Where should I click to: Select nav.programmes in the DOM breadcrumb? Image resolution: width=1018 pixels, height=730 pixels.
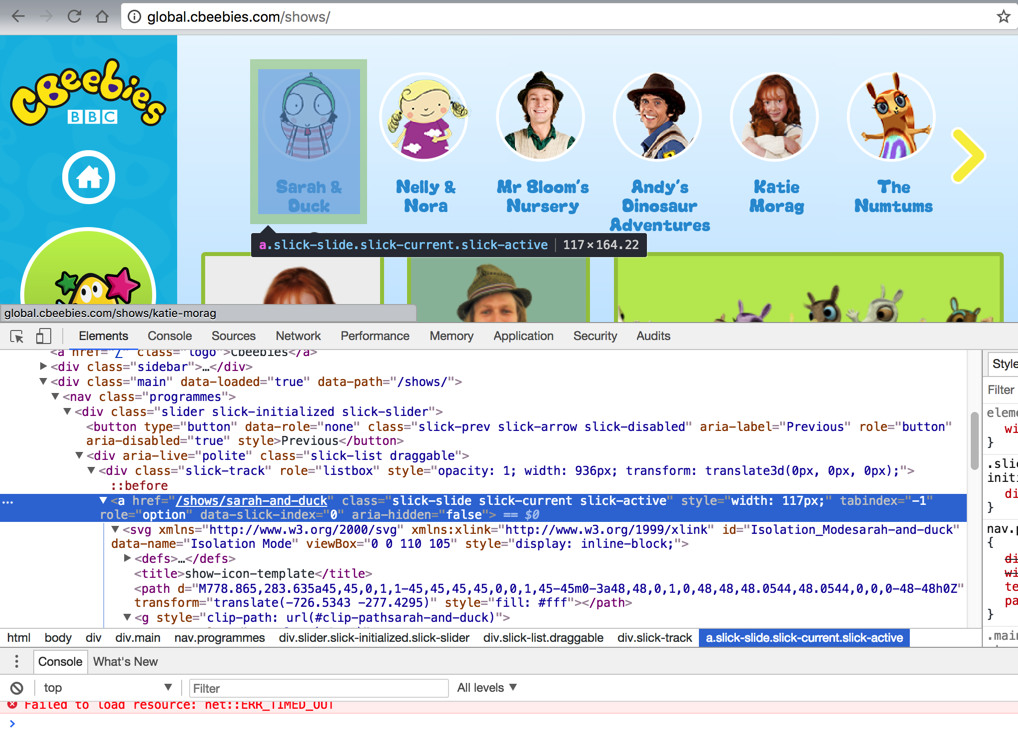[x=219, y=638]
